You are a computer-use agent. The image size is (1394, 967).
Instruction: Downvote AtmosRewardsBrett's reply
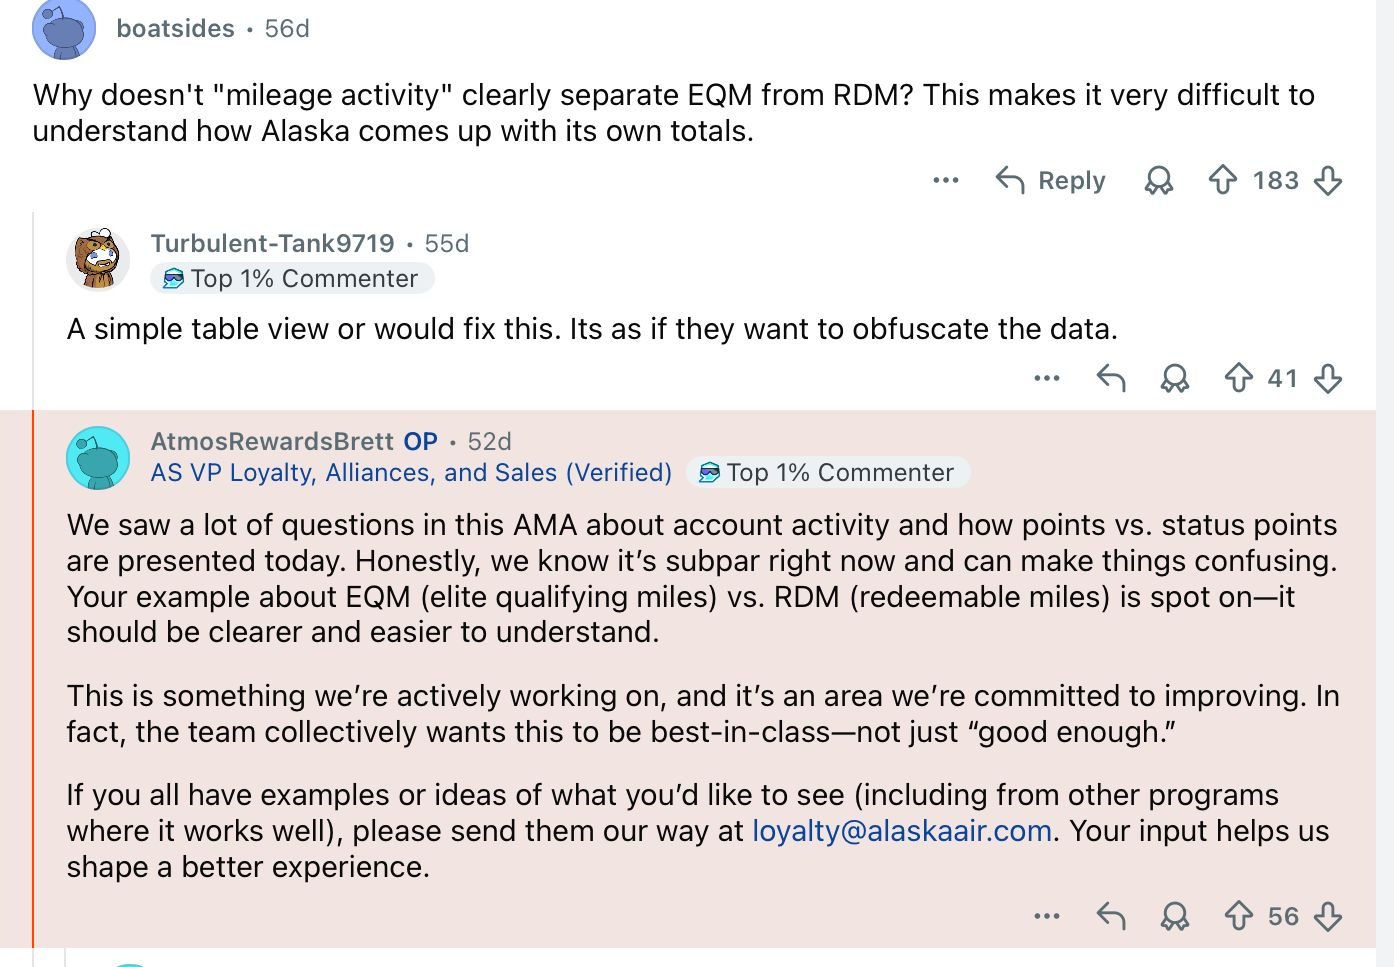[x=1328, y=916]
